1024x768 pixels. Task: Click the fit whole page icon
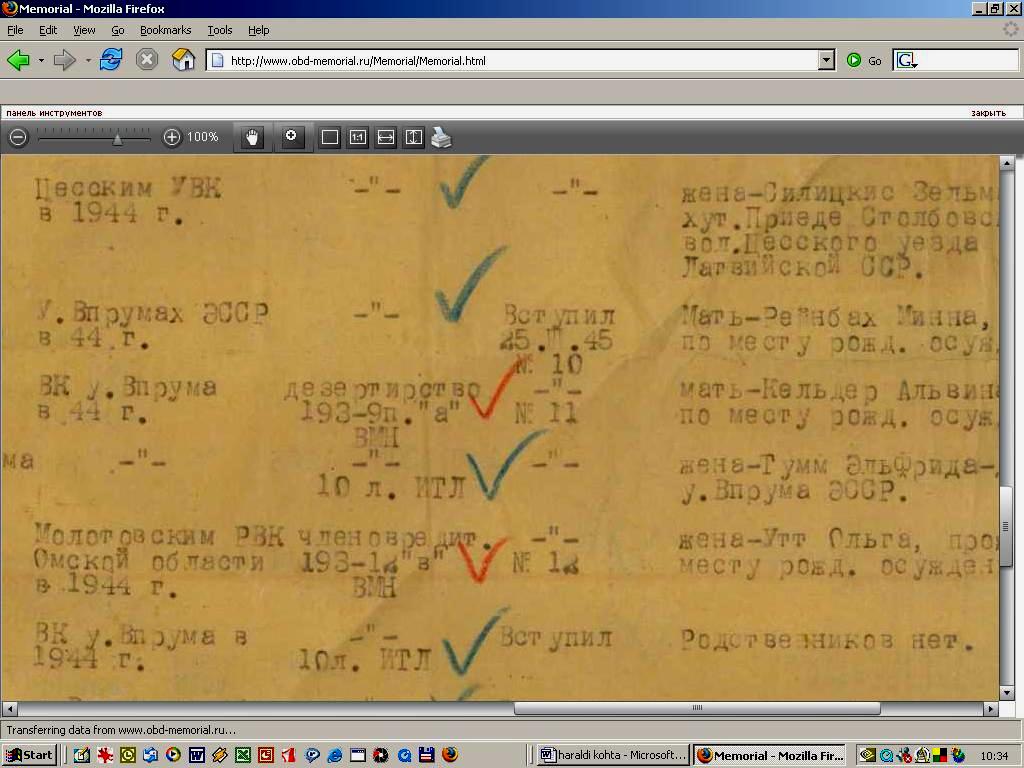point(330,138)
